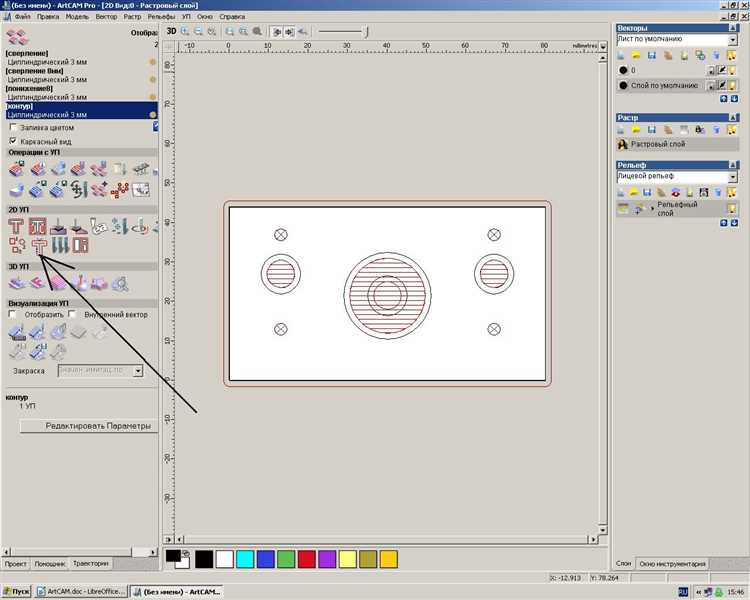This screenshot has width=750, height=600.
Task: Open the Пуск start button
Action: [16, 592]
